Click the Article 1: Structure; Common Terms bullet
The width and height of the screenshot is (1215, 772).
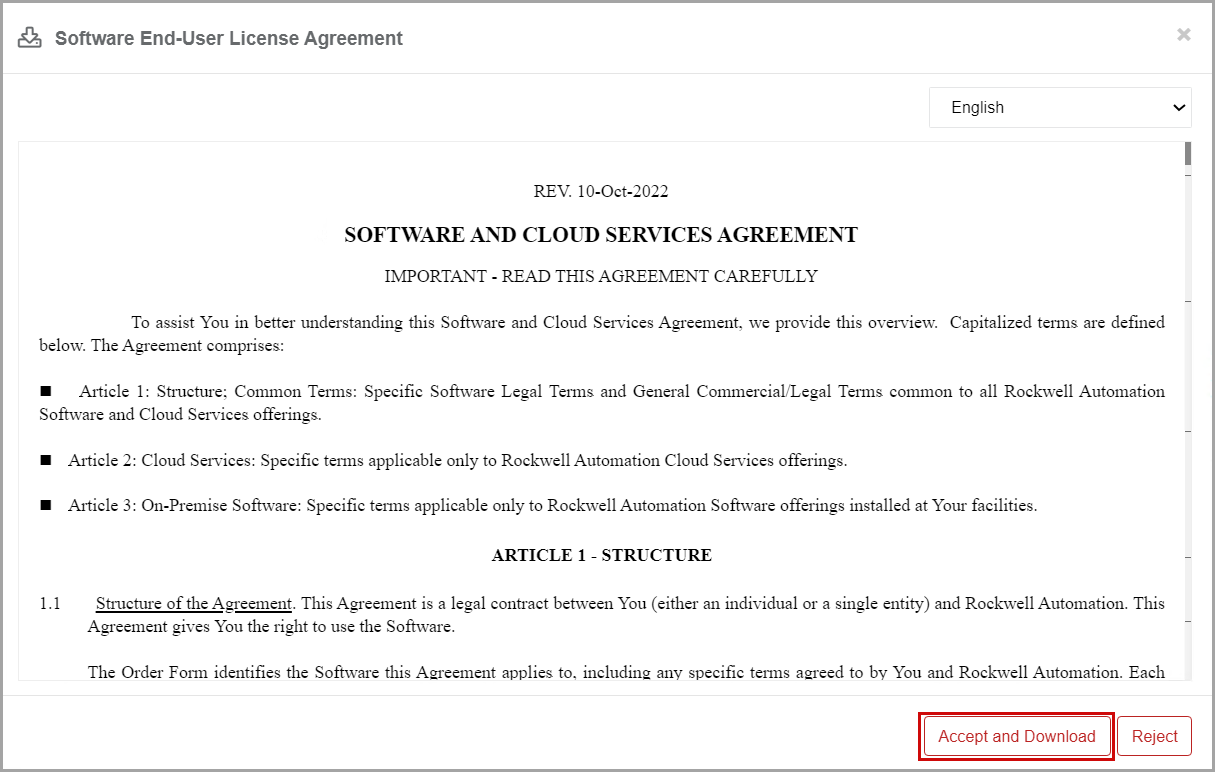pos(602,403)
